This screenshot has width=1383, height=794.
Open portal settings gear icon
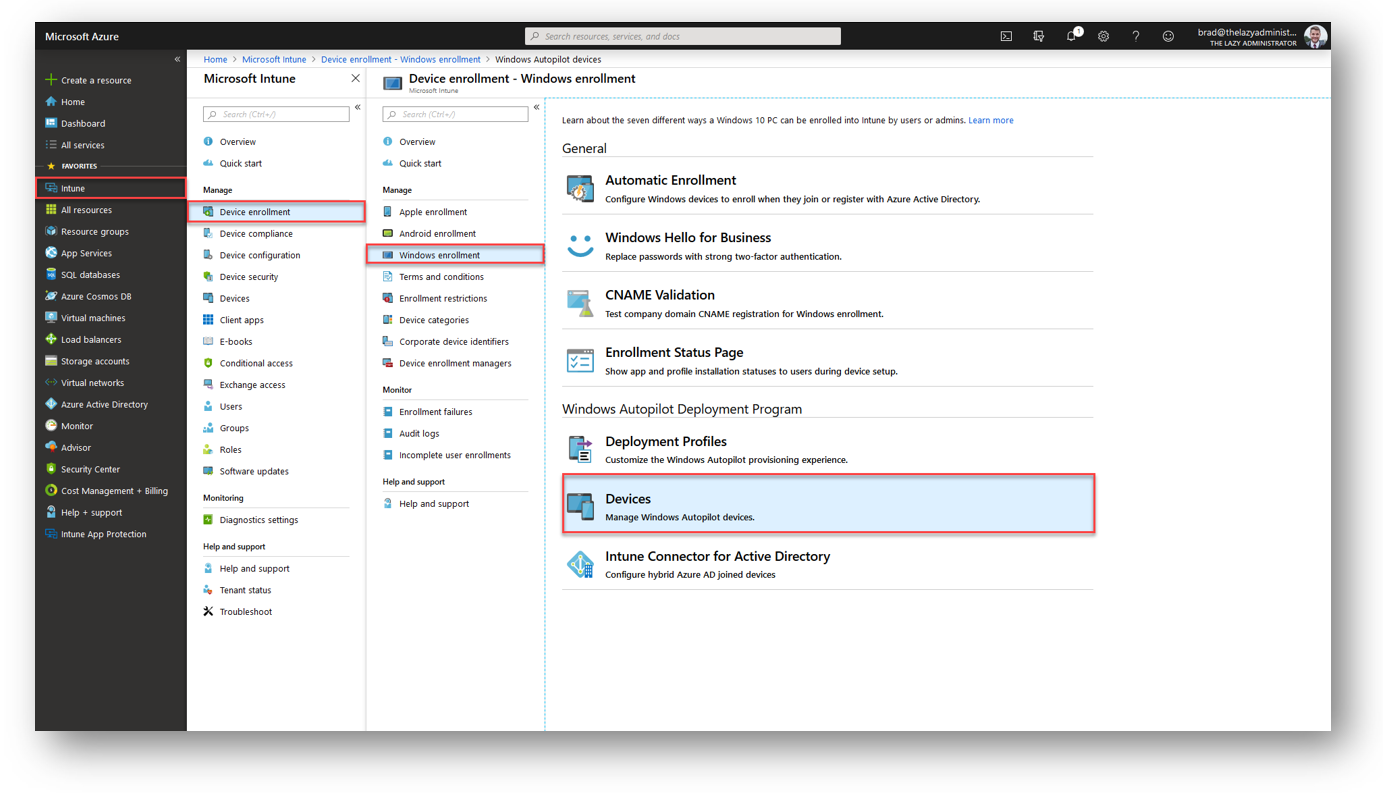click(1103, 36)
